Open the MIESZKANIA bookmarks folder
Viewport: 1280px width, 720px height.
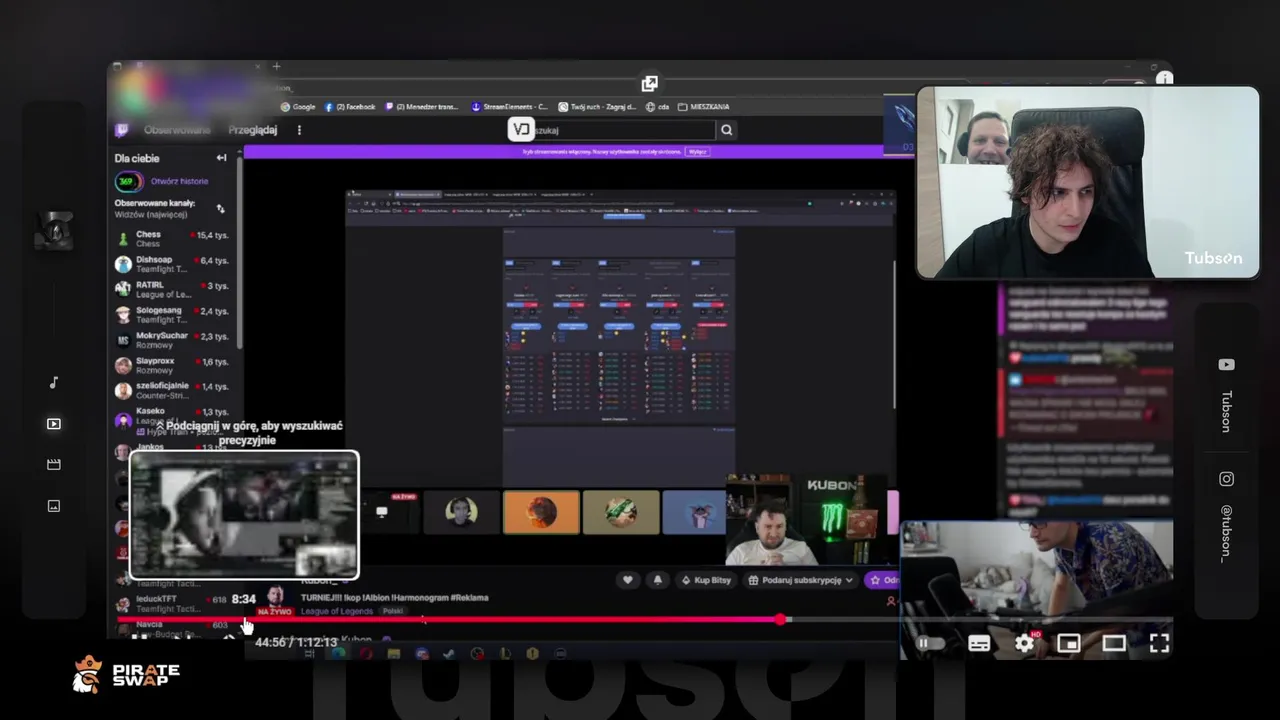[x=703, y=107]
